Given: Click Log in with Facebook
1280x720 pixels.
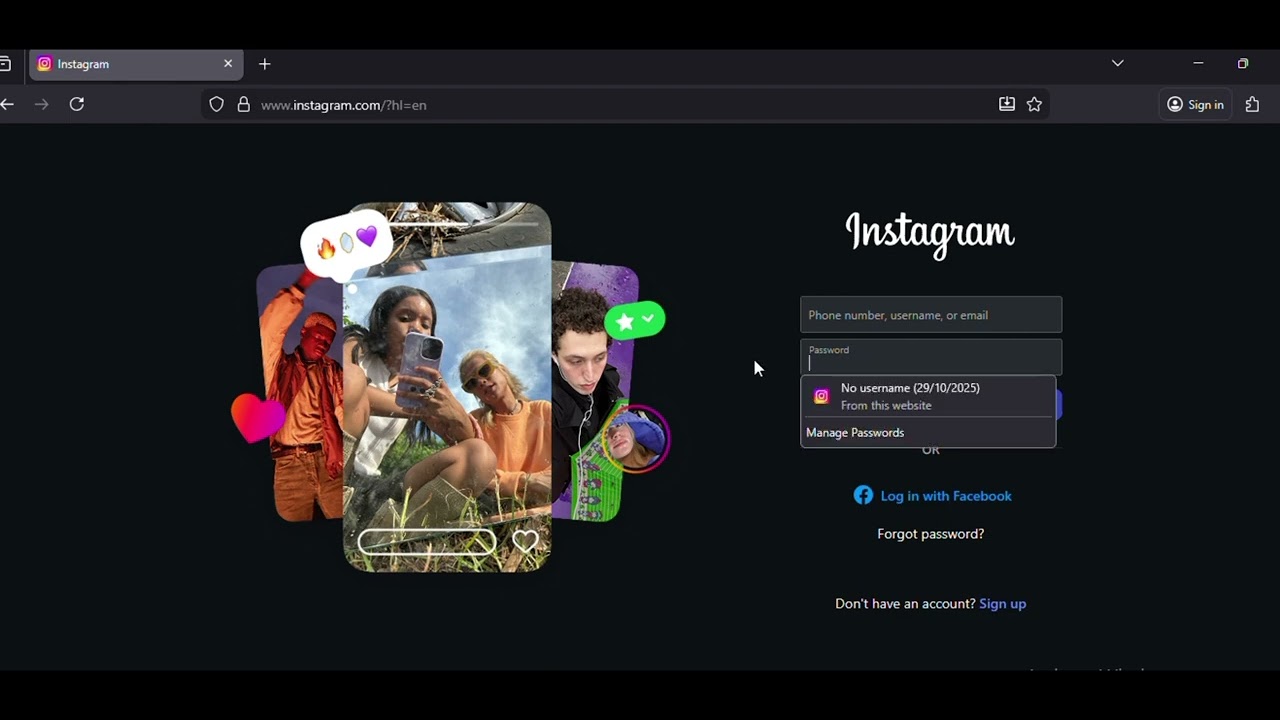Looking at the screenshot, I should (932, 496).
